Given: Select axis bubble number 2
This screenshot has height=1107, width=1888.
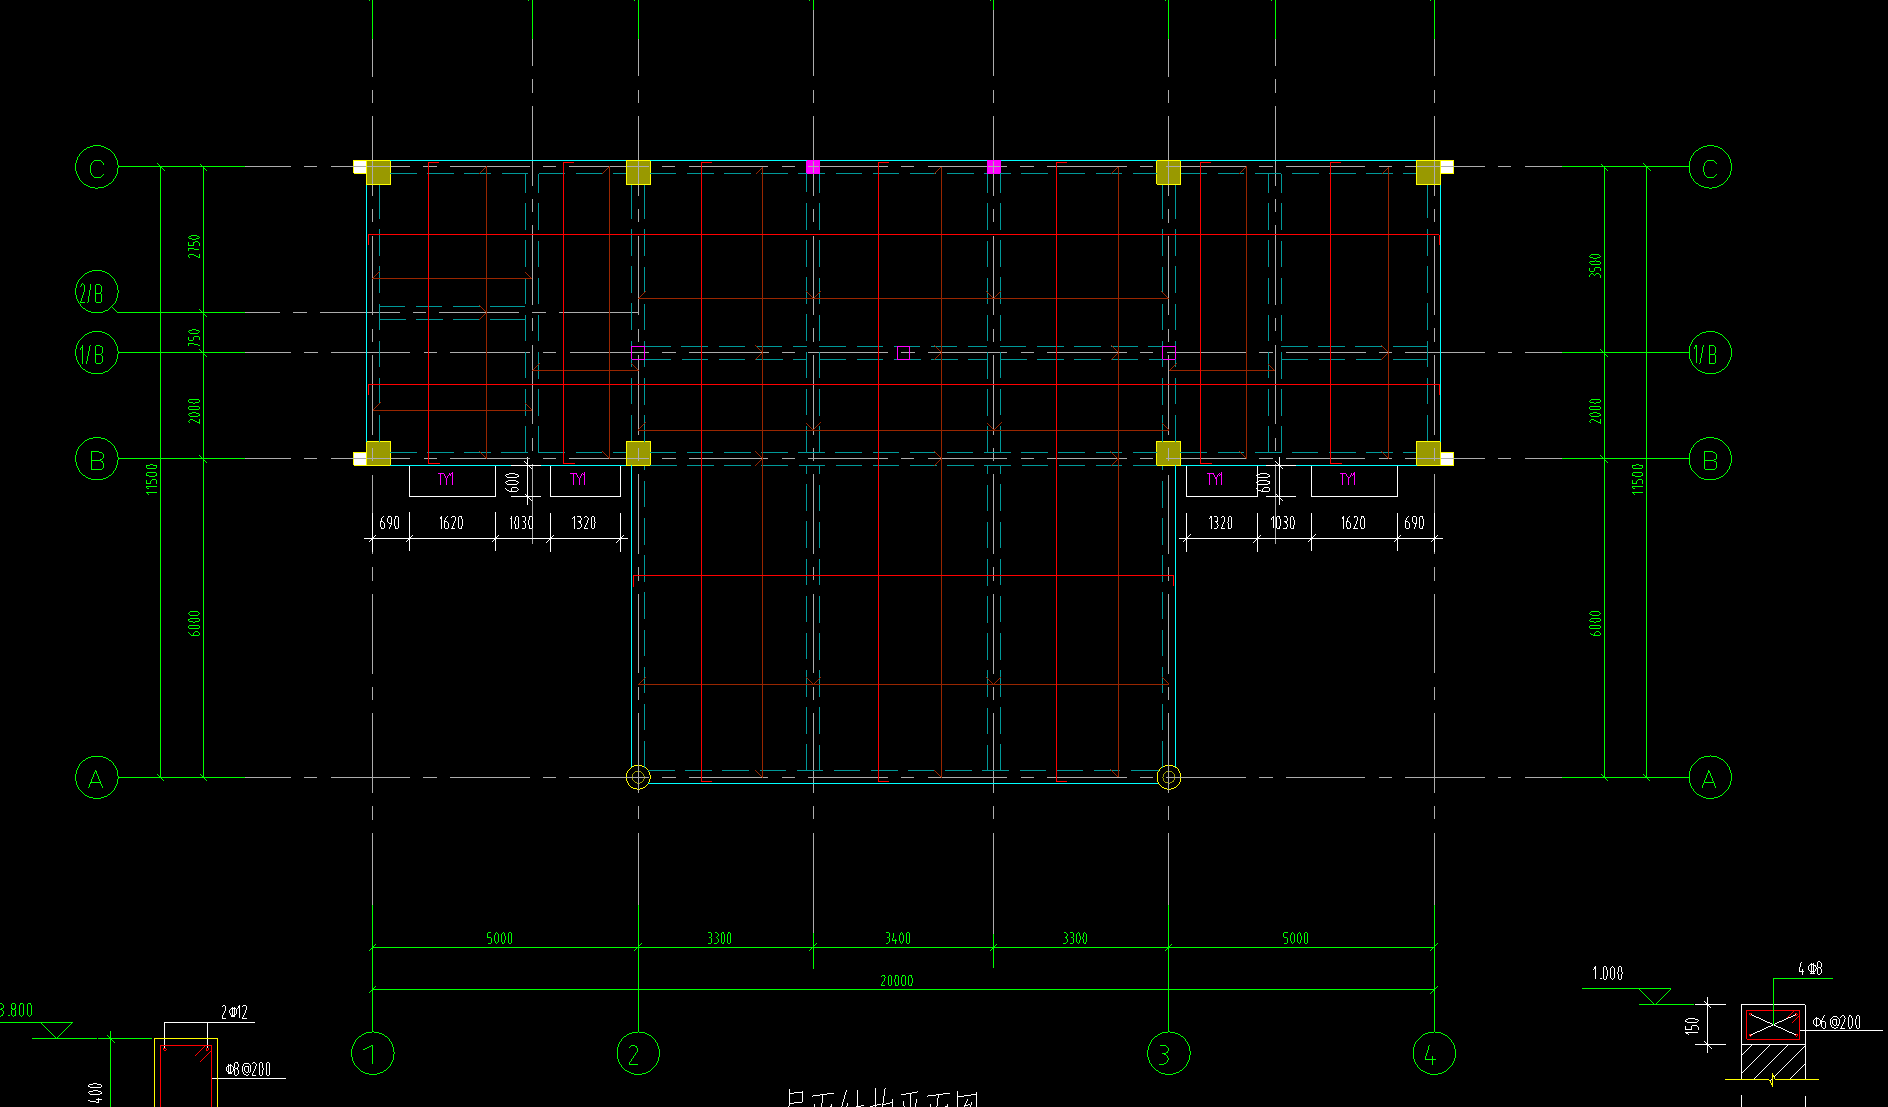Looking at the screenshot, I should click(638, 1053).
